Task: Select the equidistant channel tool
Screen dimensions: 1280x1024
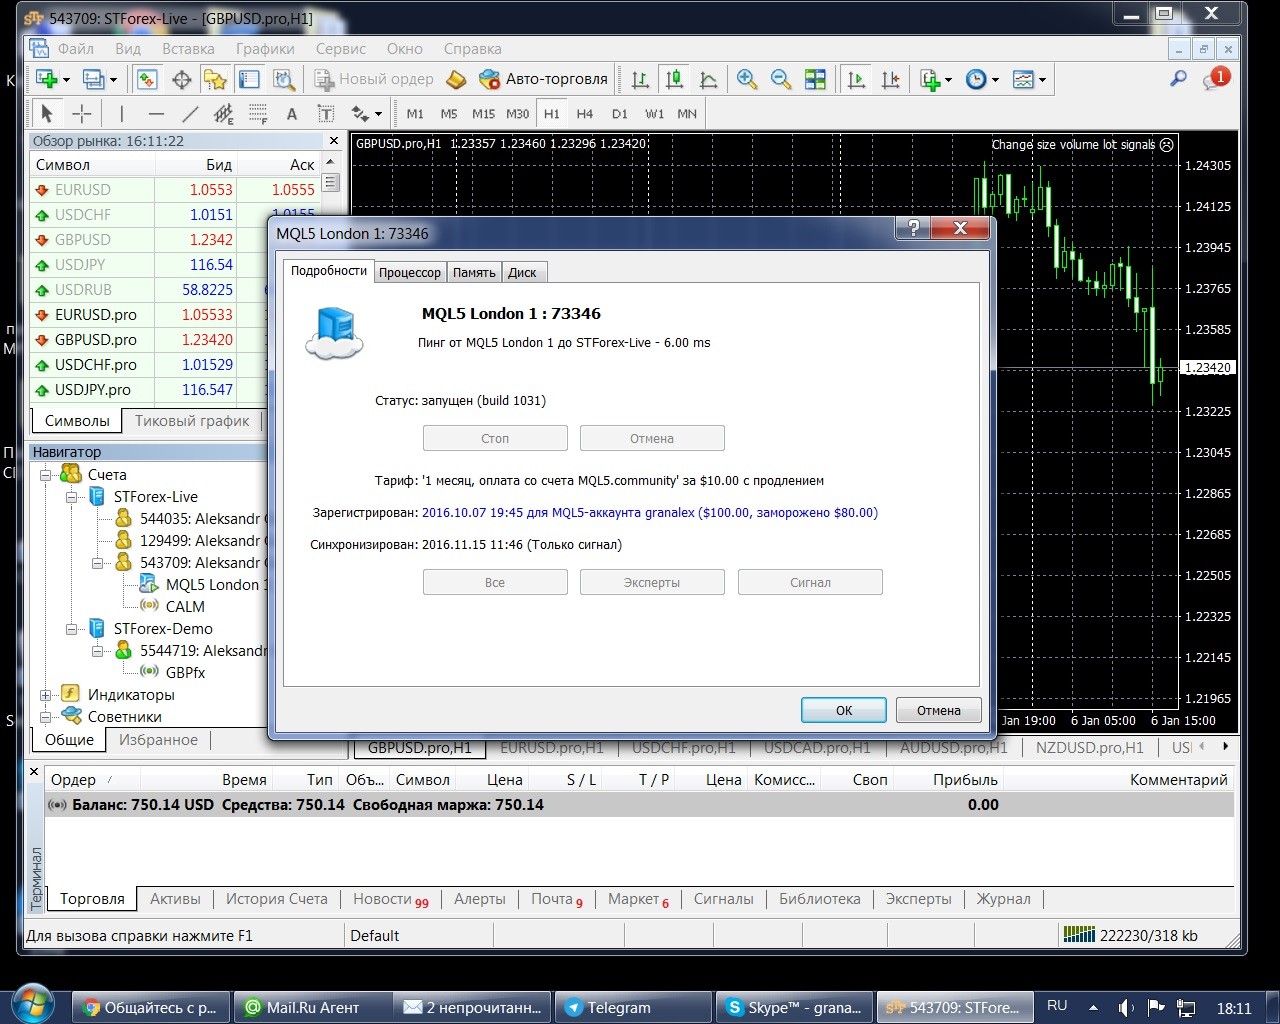Action: point(224,113)
